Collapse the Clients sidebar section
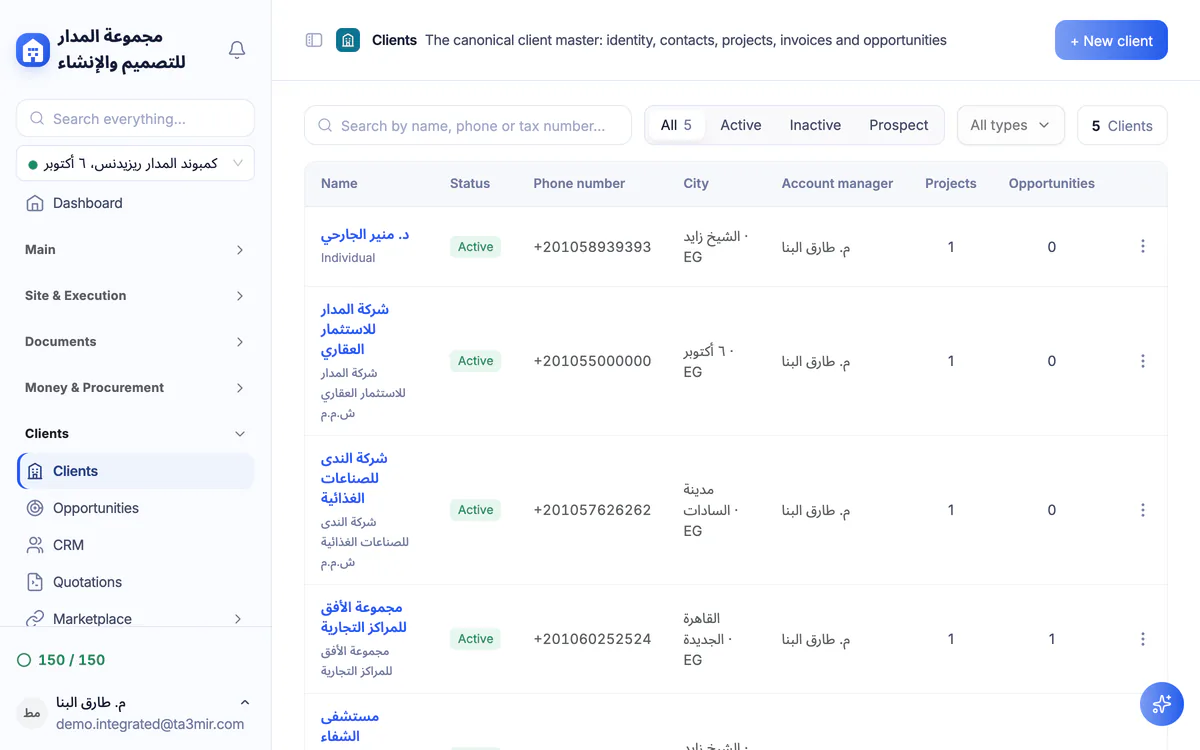The width and height of the screenshot is (1200, 750). pos(135,434)
